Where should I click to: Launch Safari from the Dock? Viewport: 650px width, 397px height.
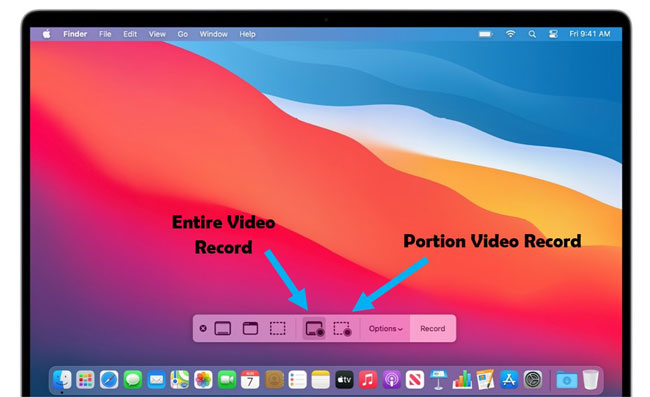[109, 380]
